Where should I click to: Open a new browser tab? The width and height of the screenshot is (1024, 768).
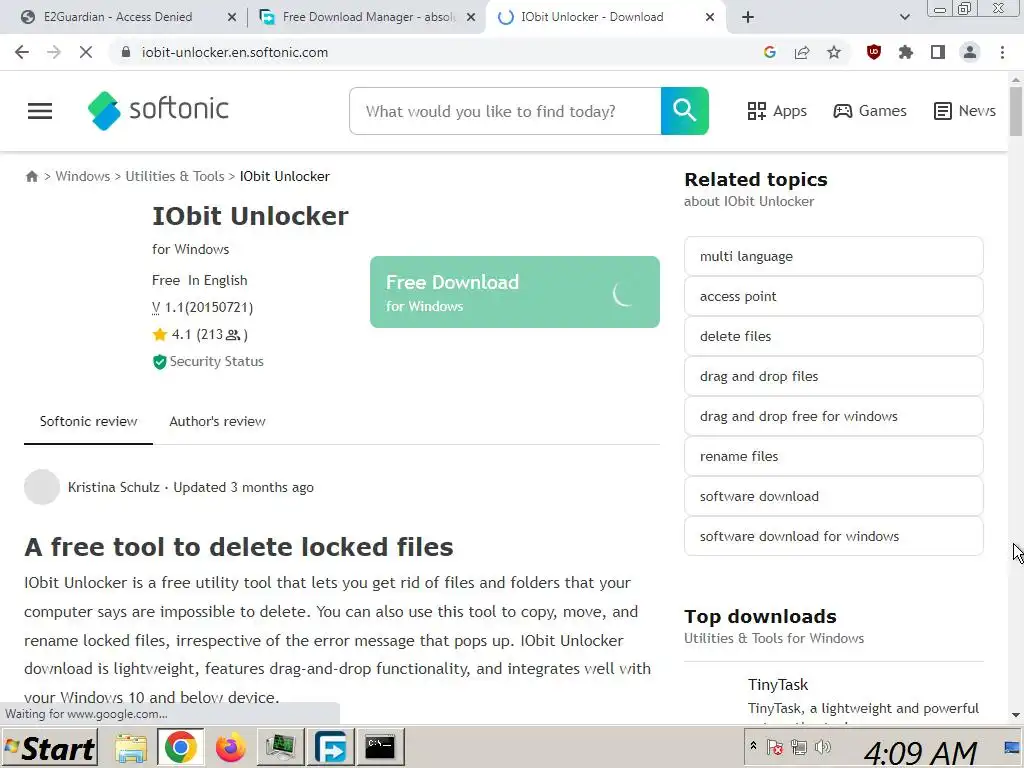pos(748,18)
